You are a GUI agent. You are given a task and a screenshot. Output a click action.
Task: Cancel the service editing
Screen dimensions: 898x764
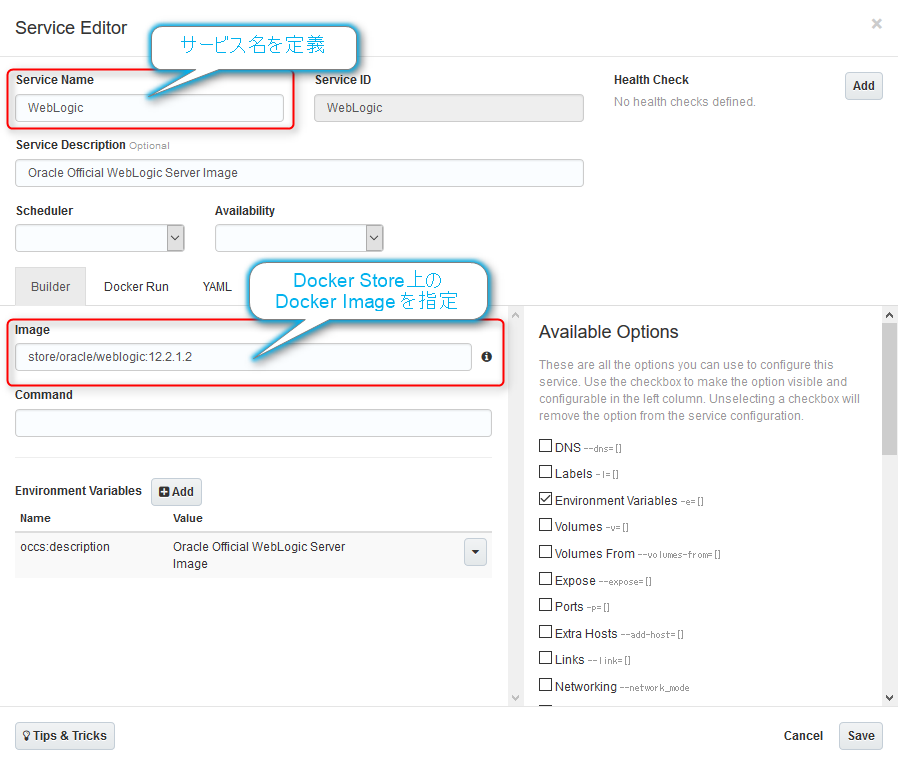coord(803,736)
